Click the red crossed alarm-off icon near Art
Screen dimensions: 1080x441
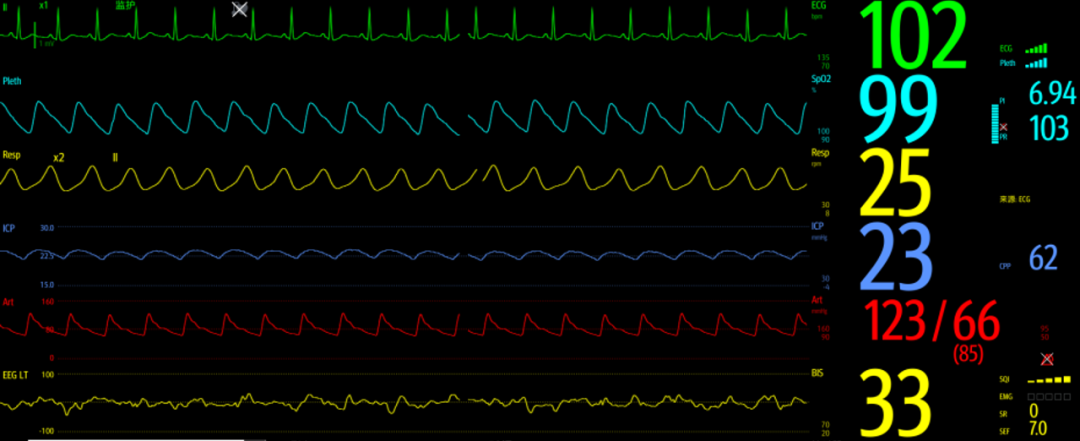(1047, 359)
